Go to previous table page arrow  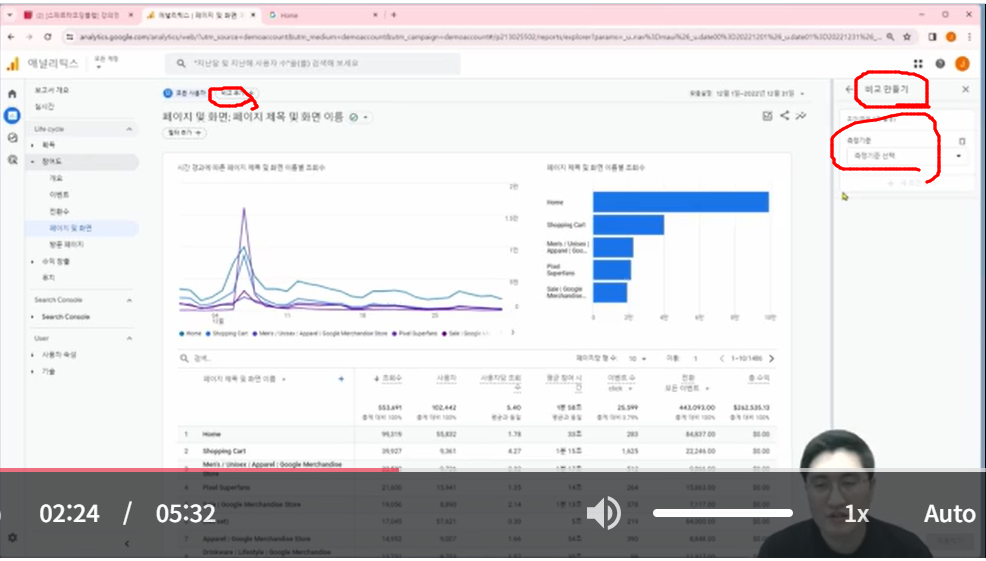722,358
